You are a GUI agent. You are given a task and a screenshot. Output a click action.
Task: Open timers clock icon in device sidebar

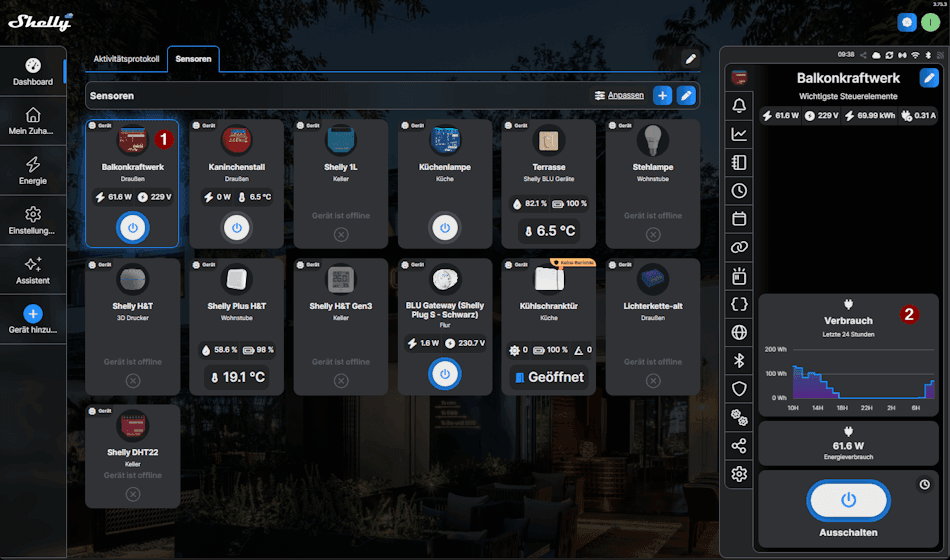tap(739, 190)
